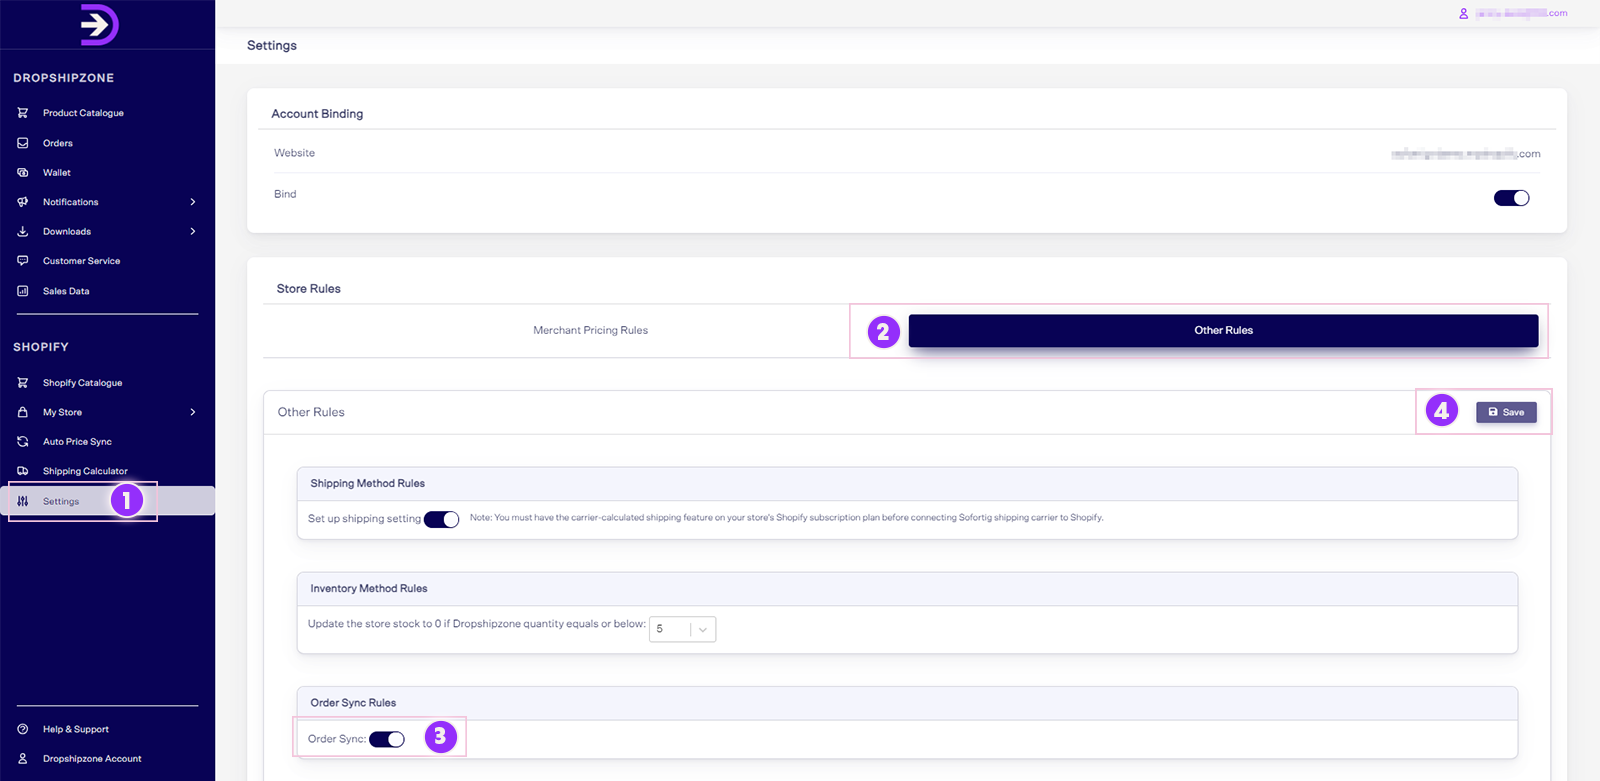
Task: Click the account email link in header
Action: pos(1521,13)
